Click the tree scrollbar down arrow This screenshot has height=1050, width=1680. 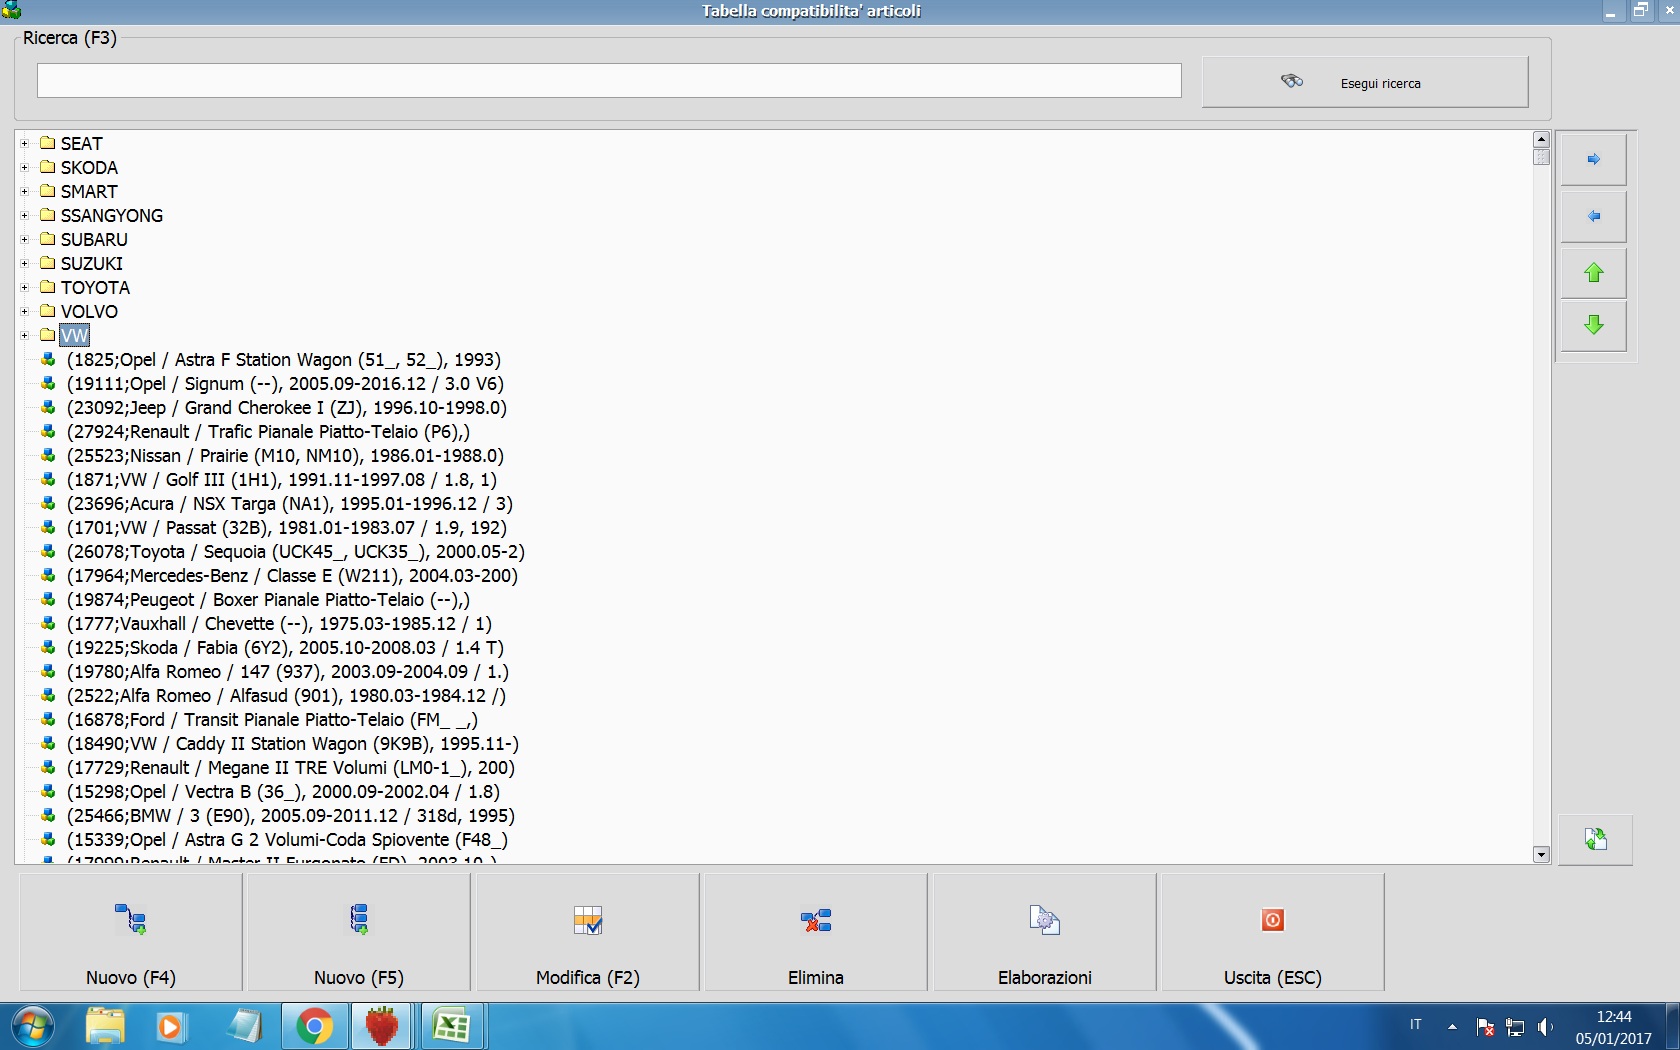coord(1541,854)
